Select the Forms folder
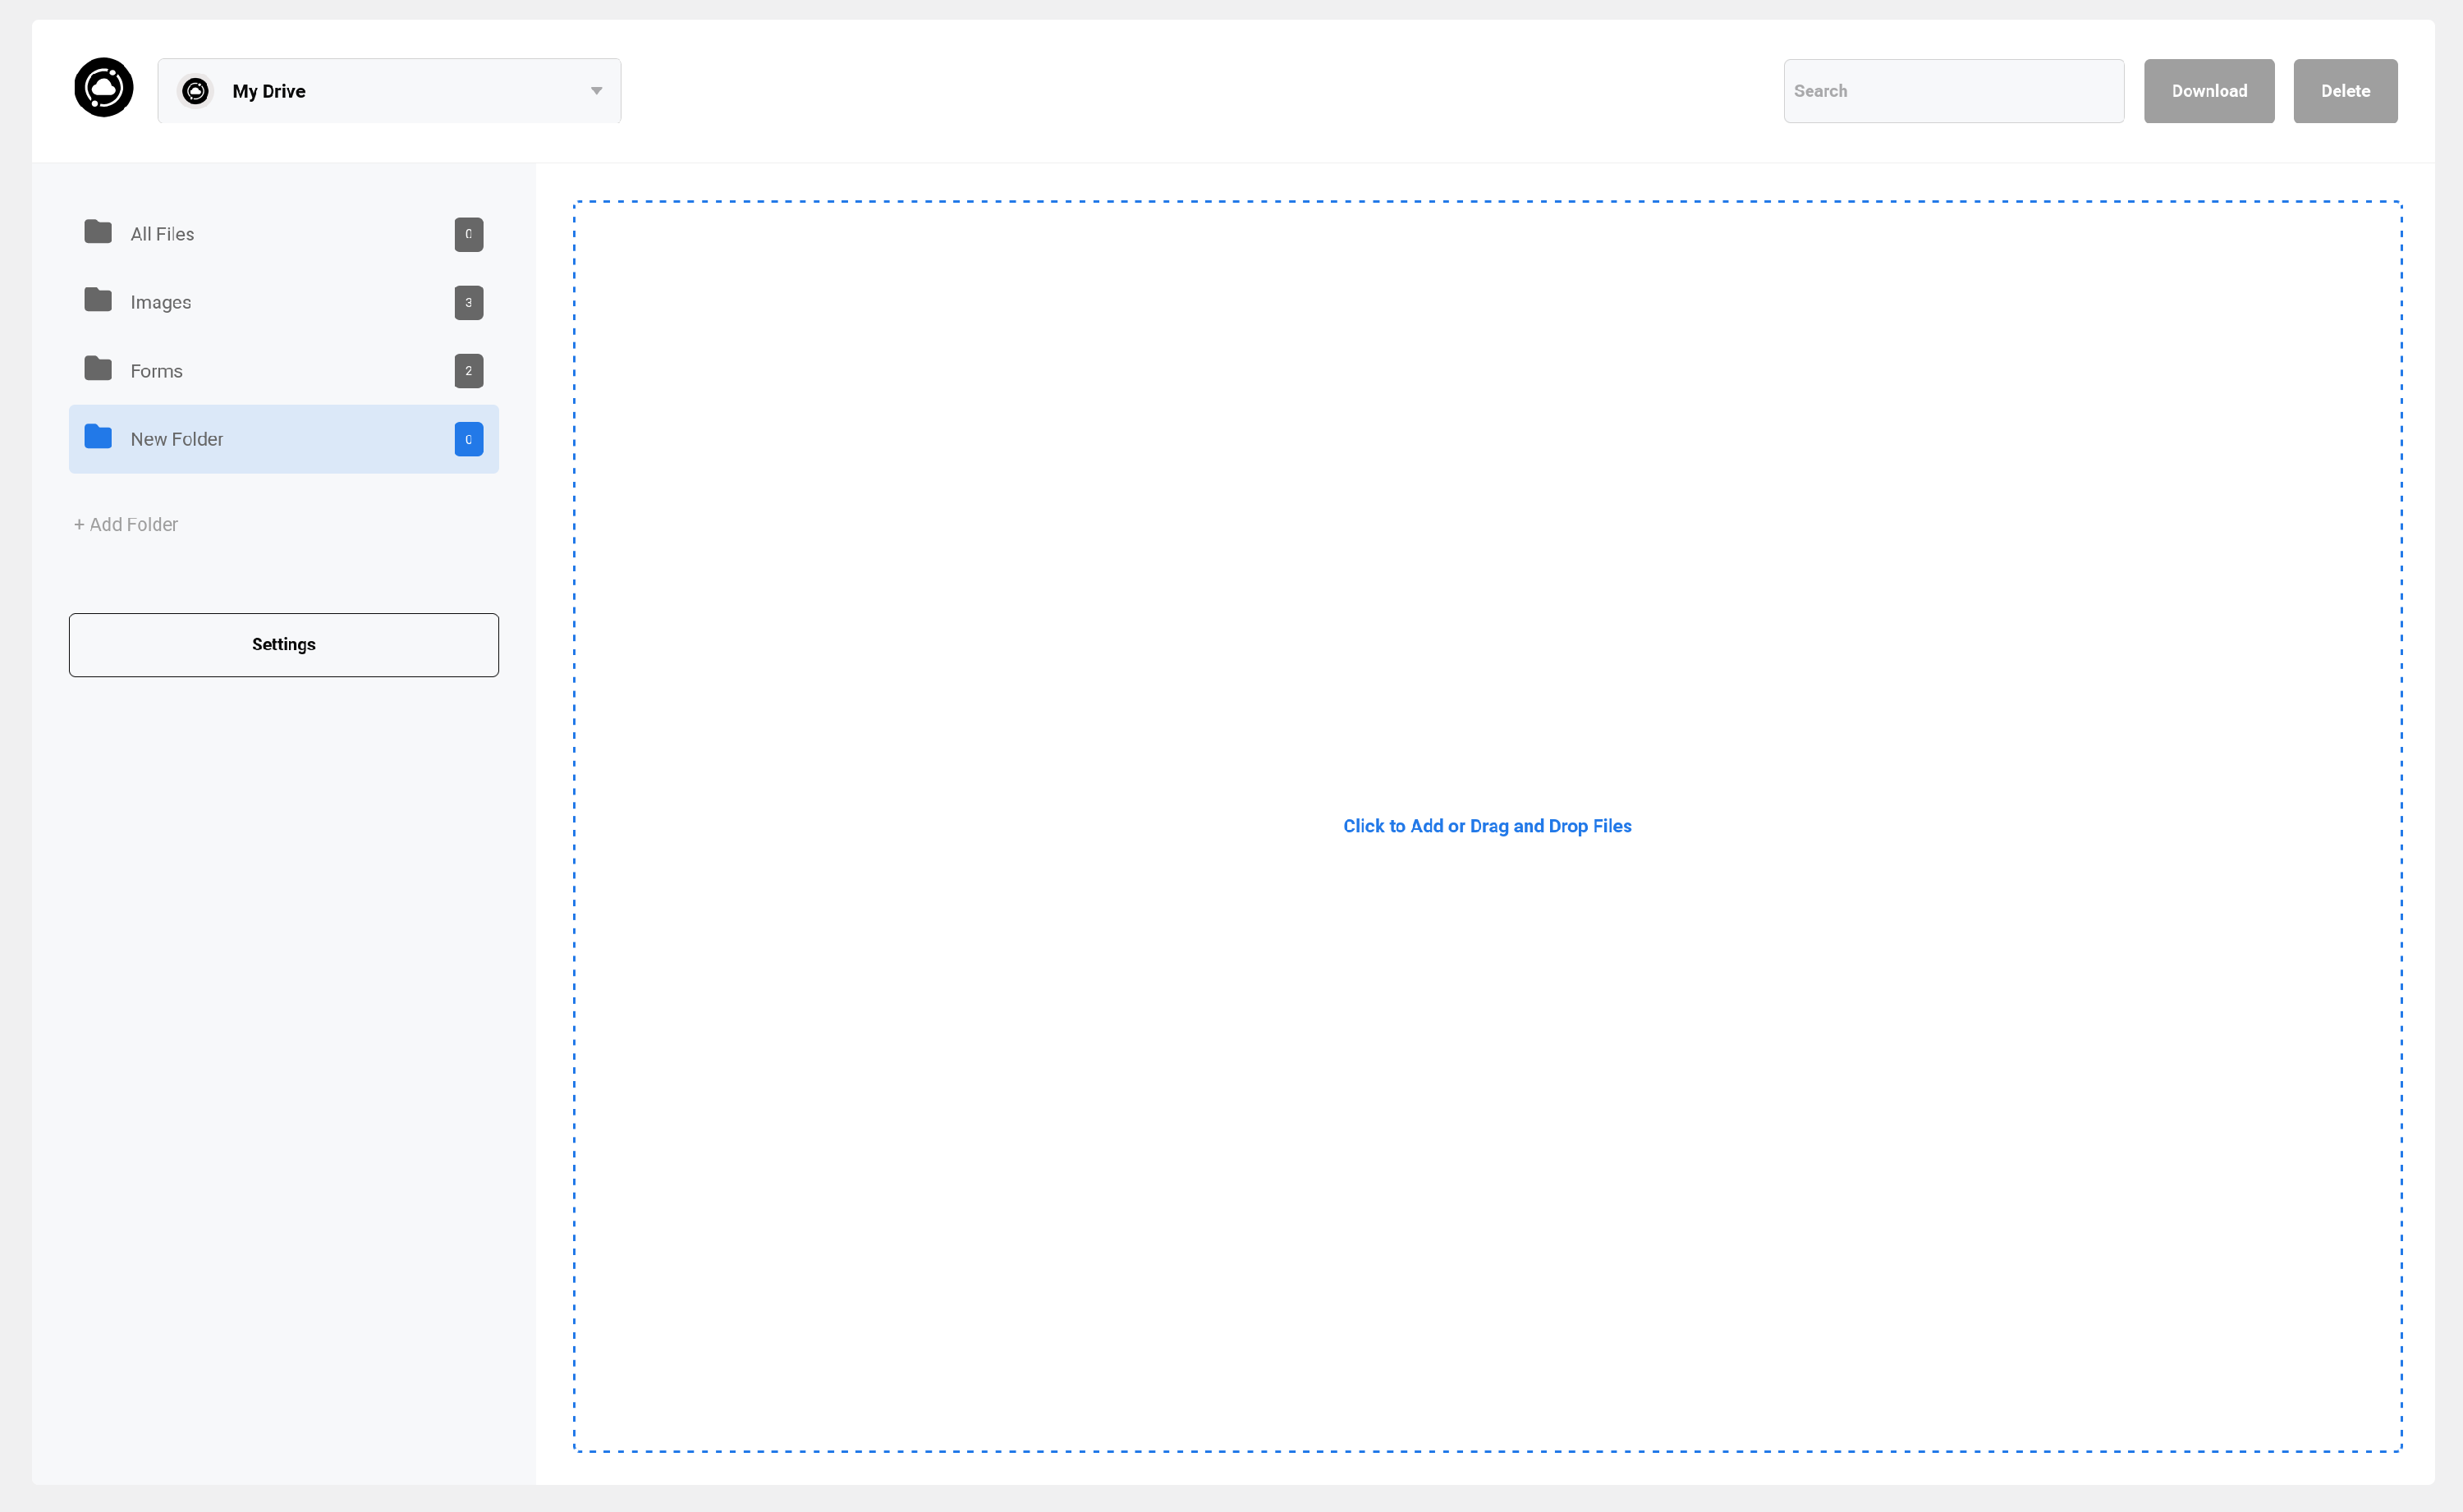This screenshot has height=1512, width=2463. (157, 371)
